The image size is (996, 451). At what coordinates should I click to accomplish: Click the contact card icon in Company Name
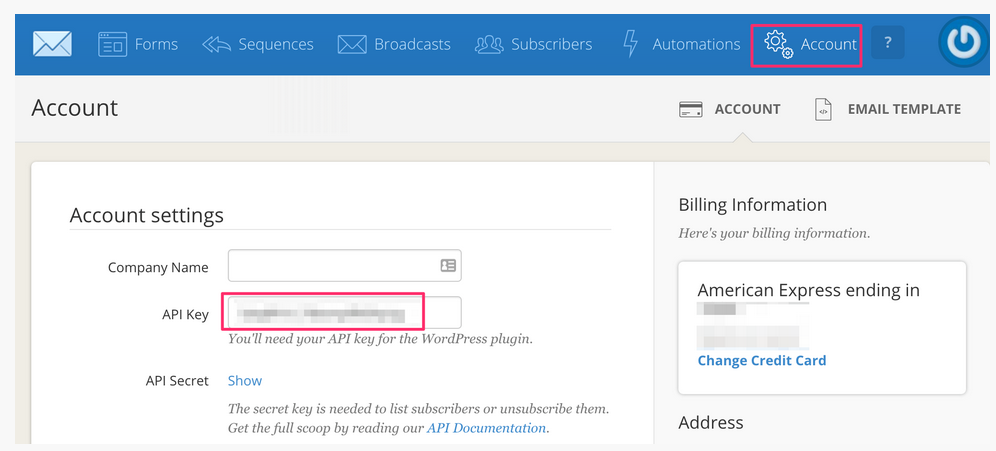(x=448, y=266)
